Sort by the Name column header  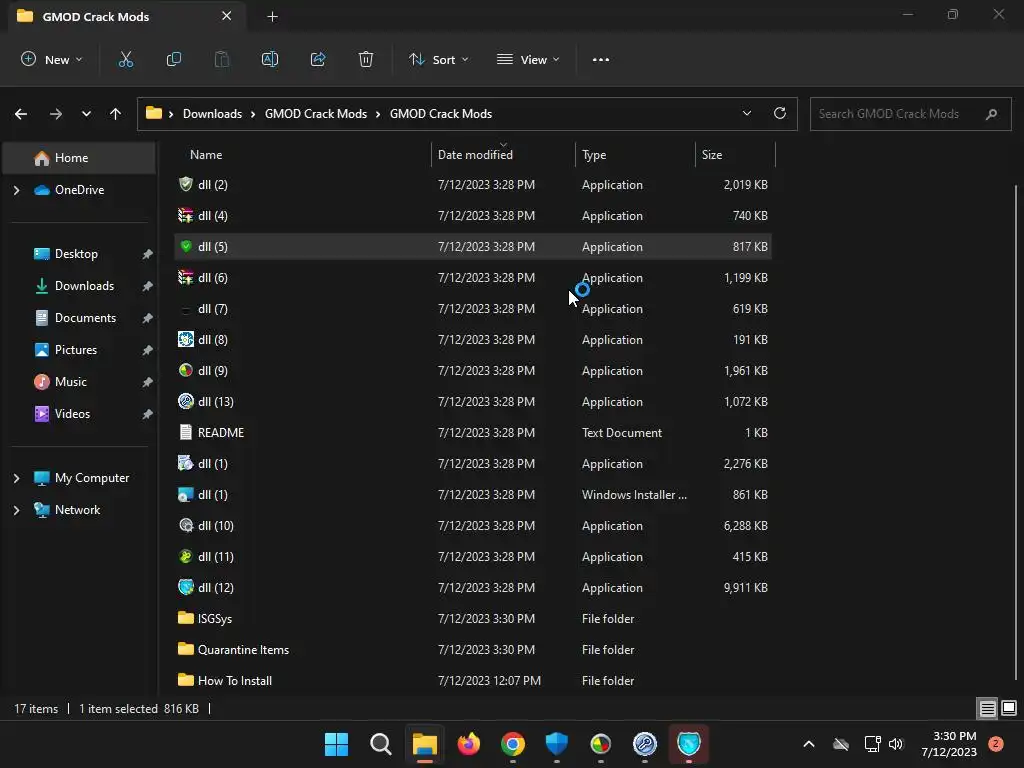[206, 155]
